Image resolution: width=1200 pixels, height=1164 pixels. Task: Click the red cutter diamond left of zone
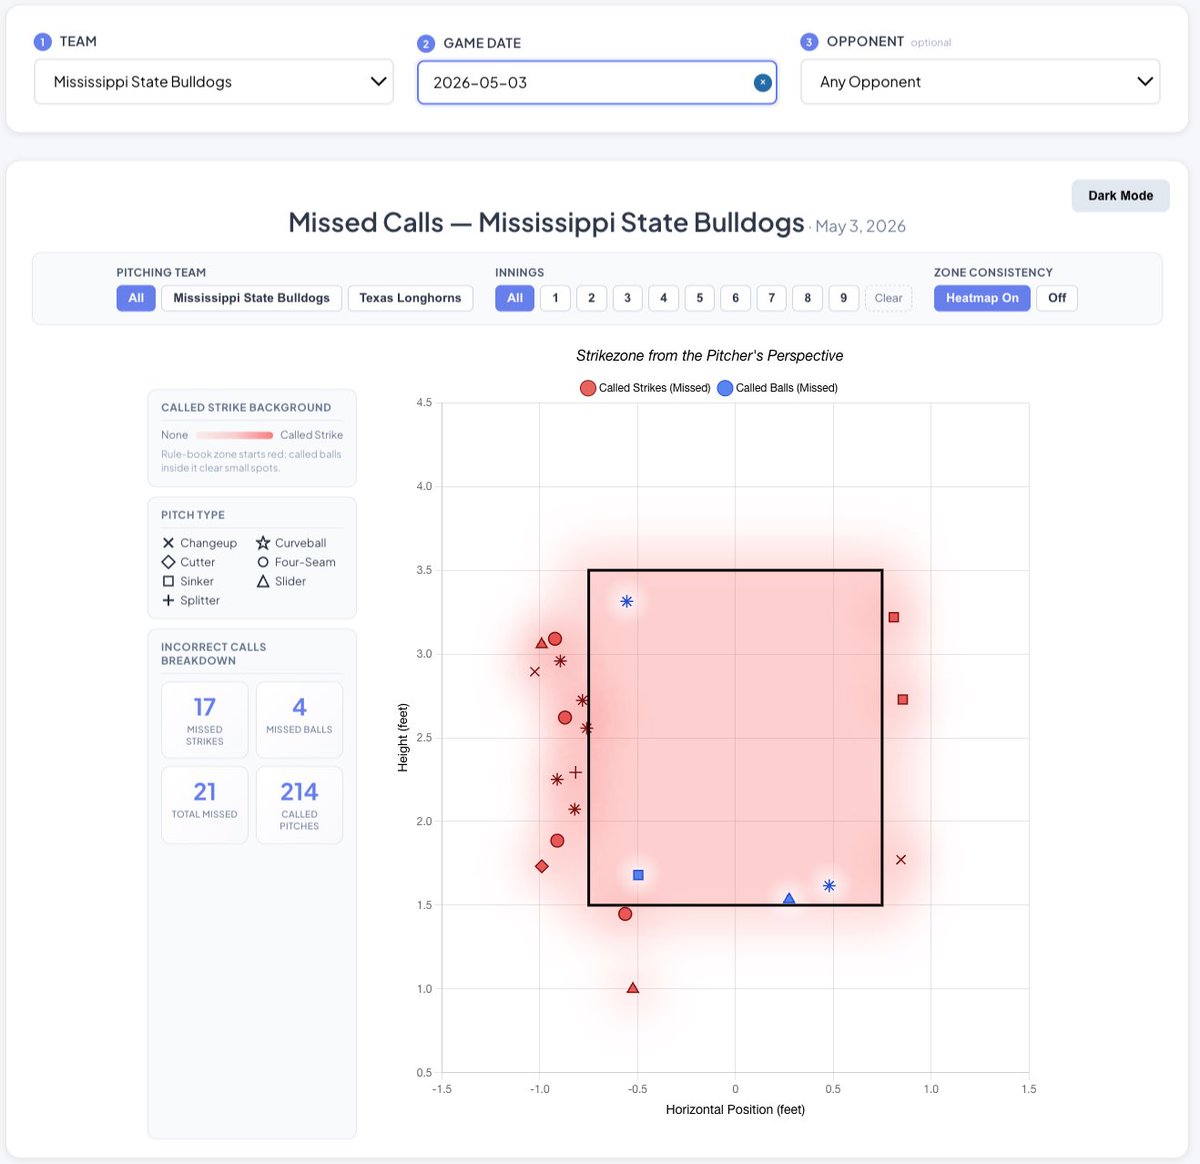tap(542, 866)
